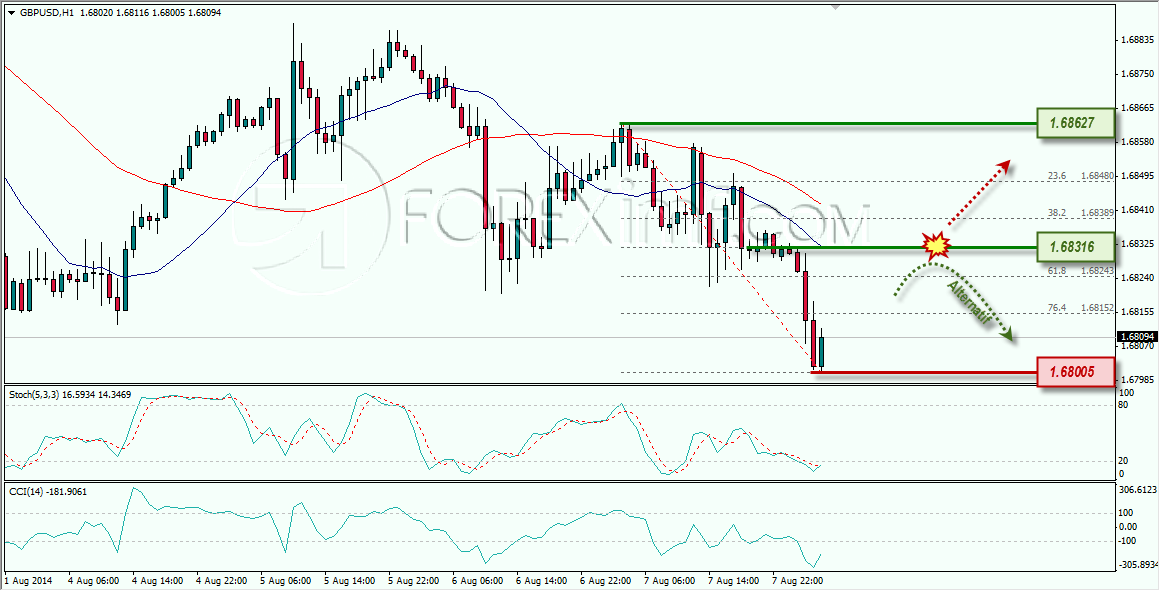Click the 1.68495 price axis value

[1139, 176]
